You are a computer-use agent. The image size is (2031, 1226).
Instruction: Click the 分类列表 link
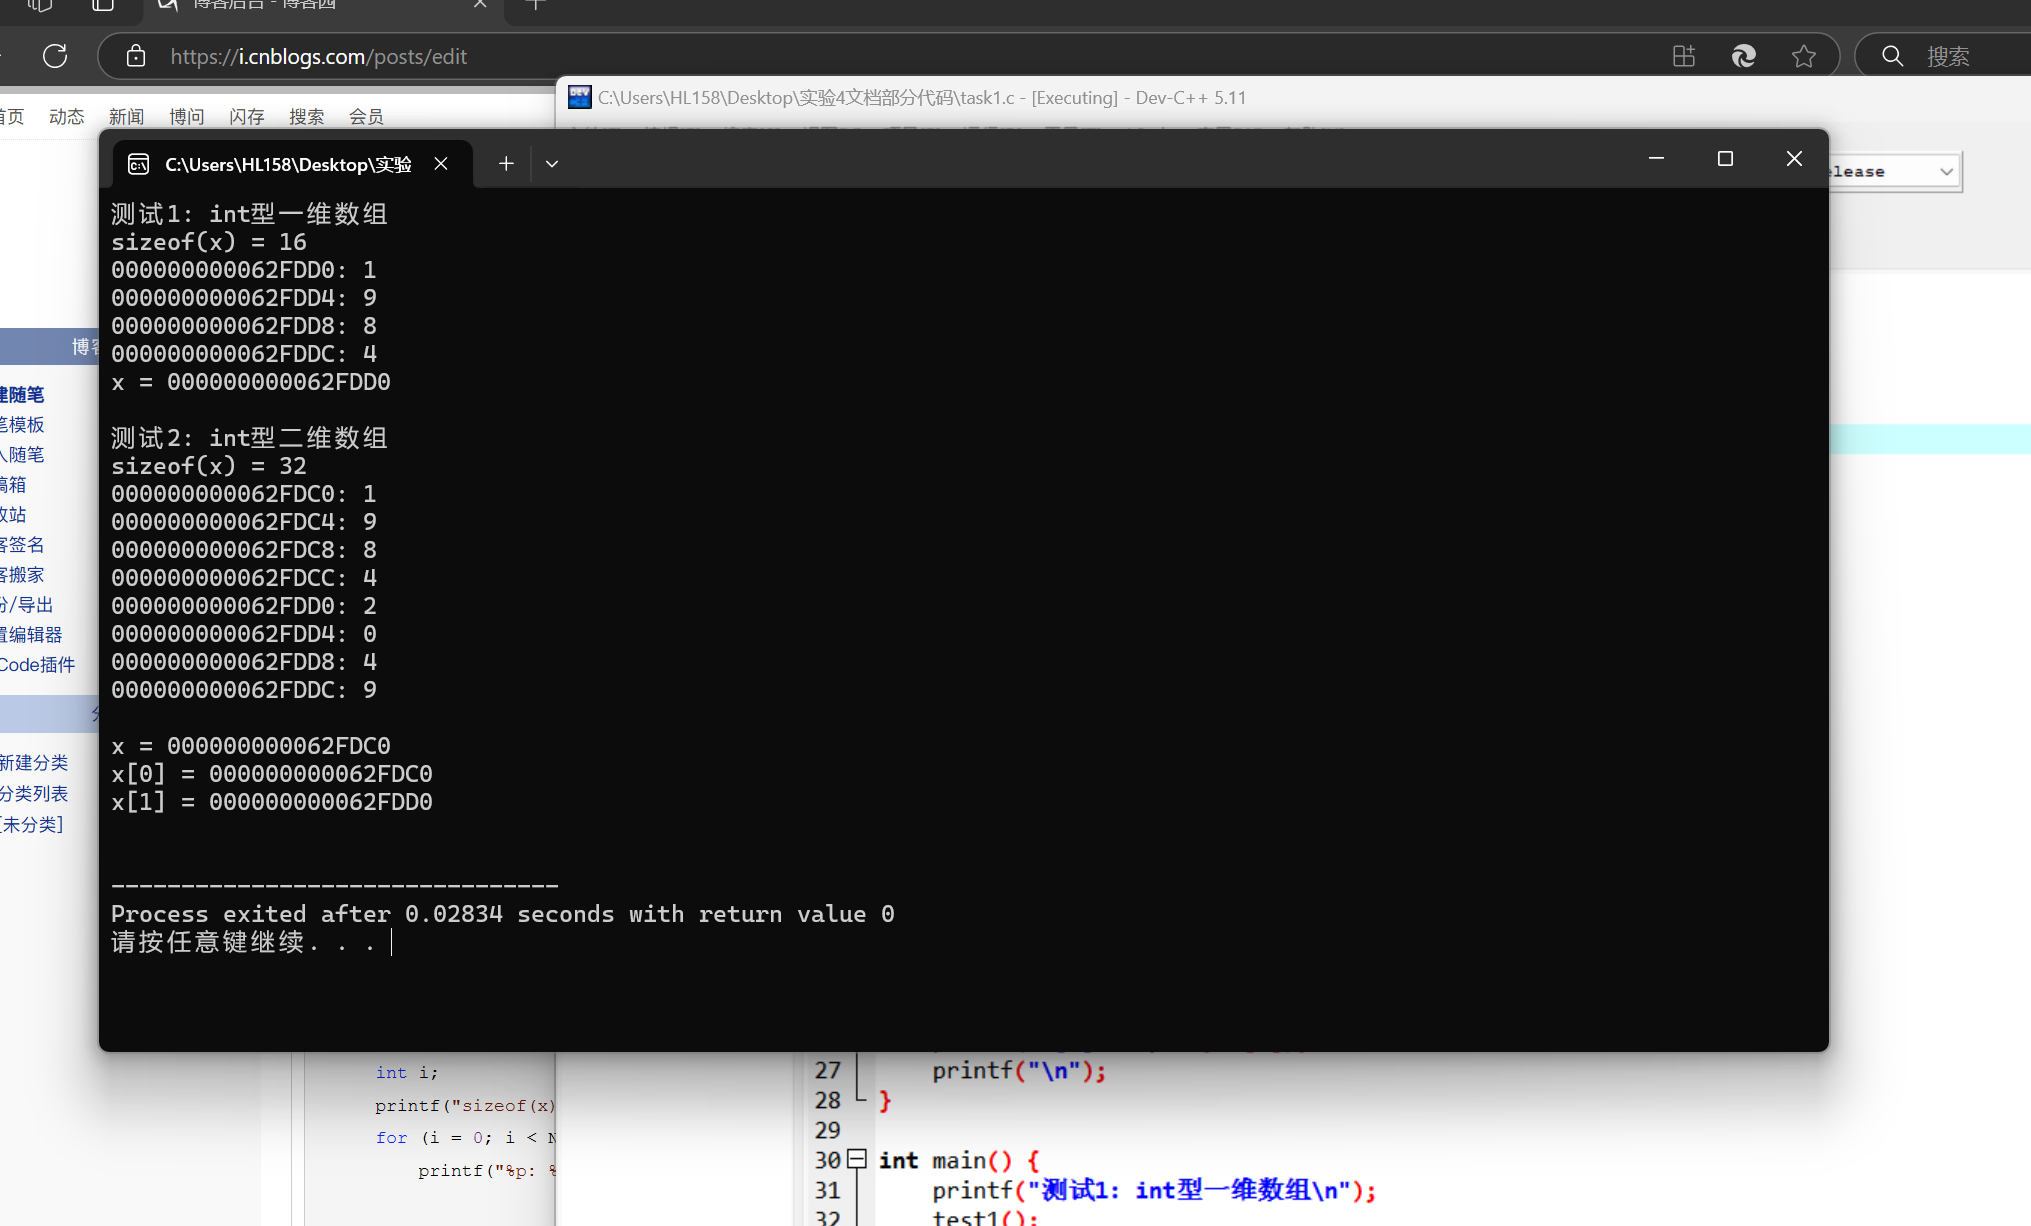pyautogui.click(x=34, y=793)
